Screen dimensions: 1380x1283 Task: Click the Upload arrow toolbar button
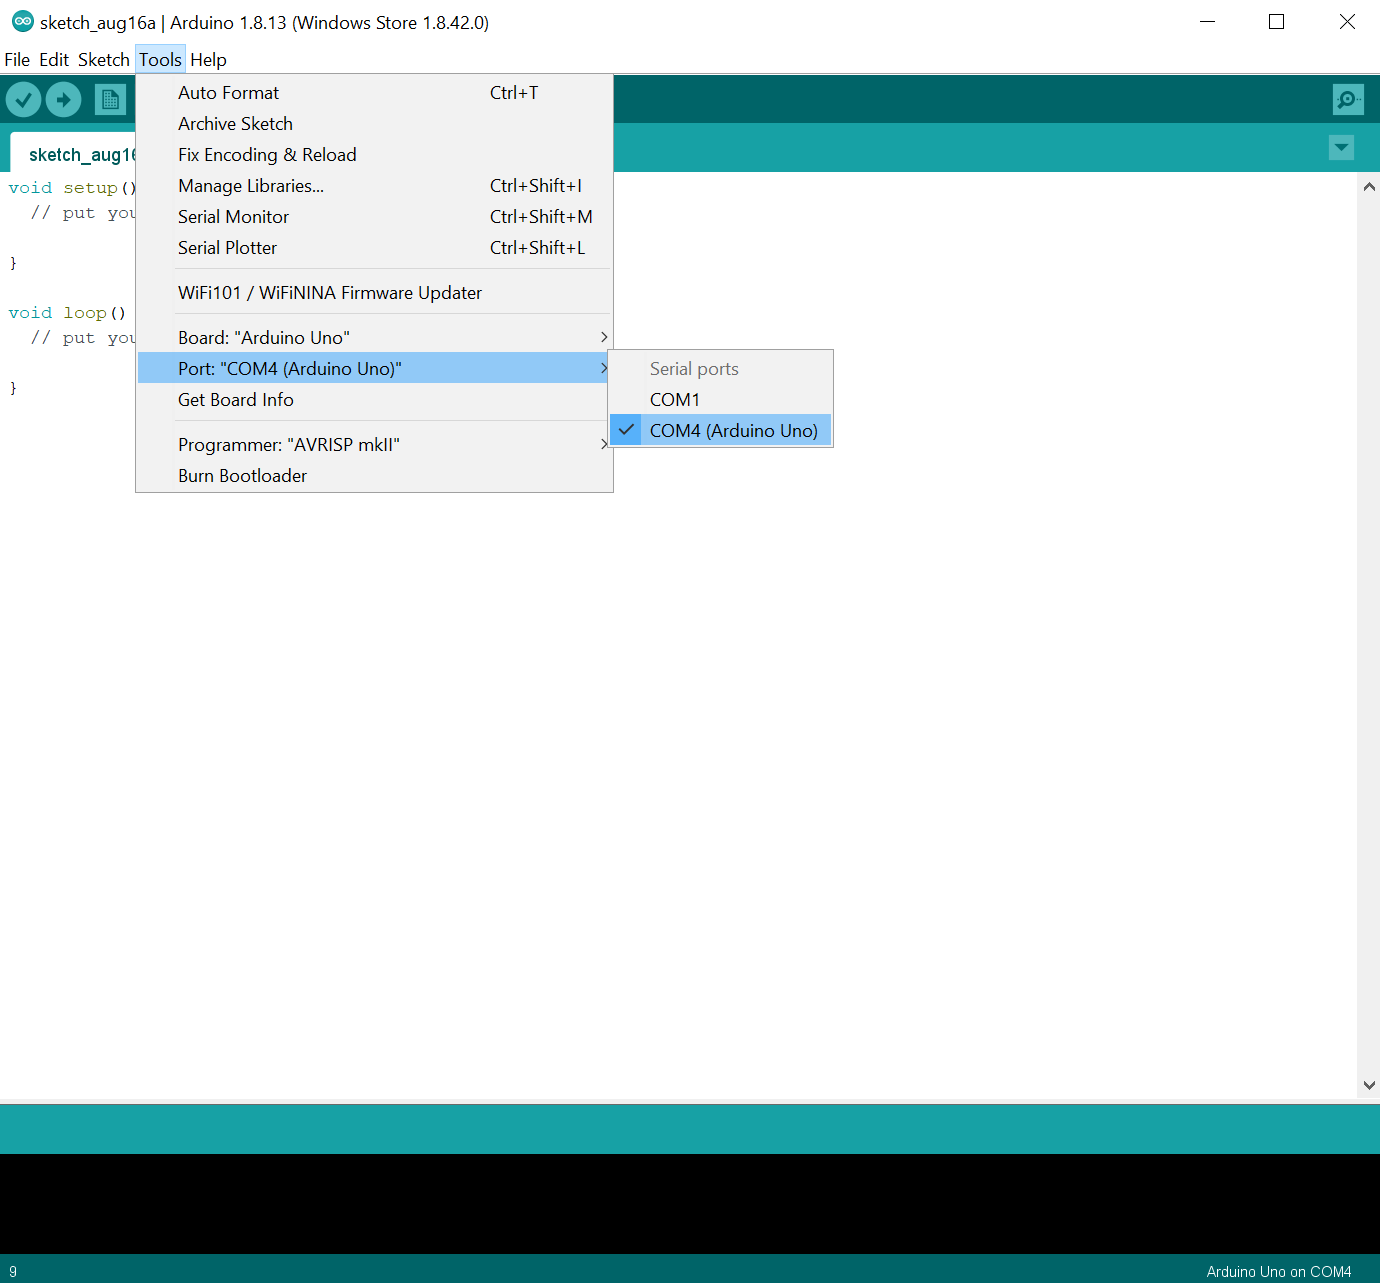(63, 99)
